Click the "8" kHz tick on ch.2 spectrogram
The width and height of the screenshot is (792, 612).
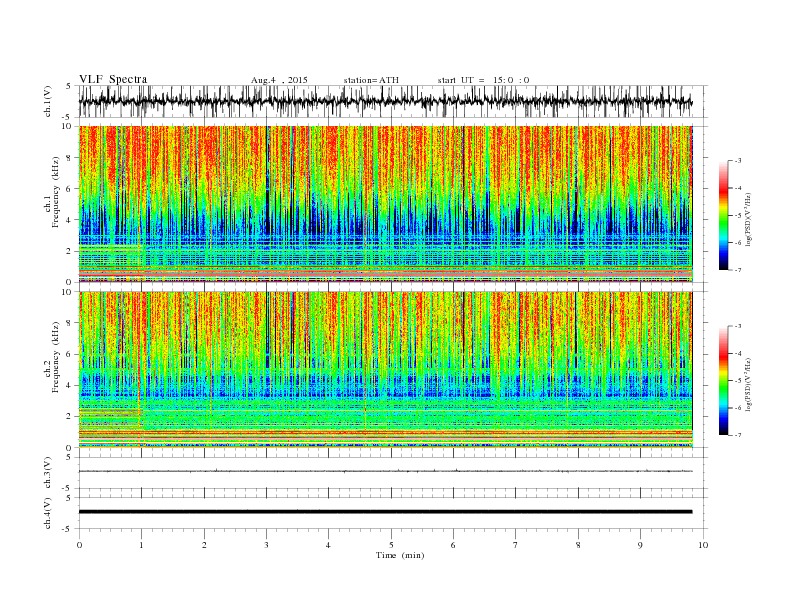click(70, 323)
